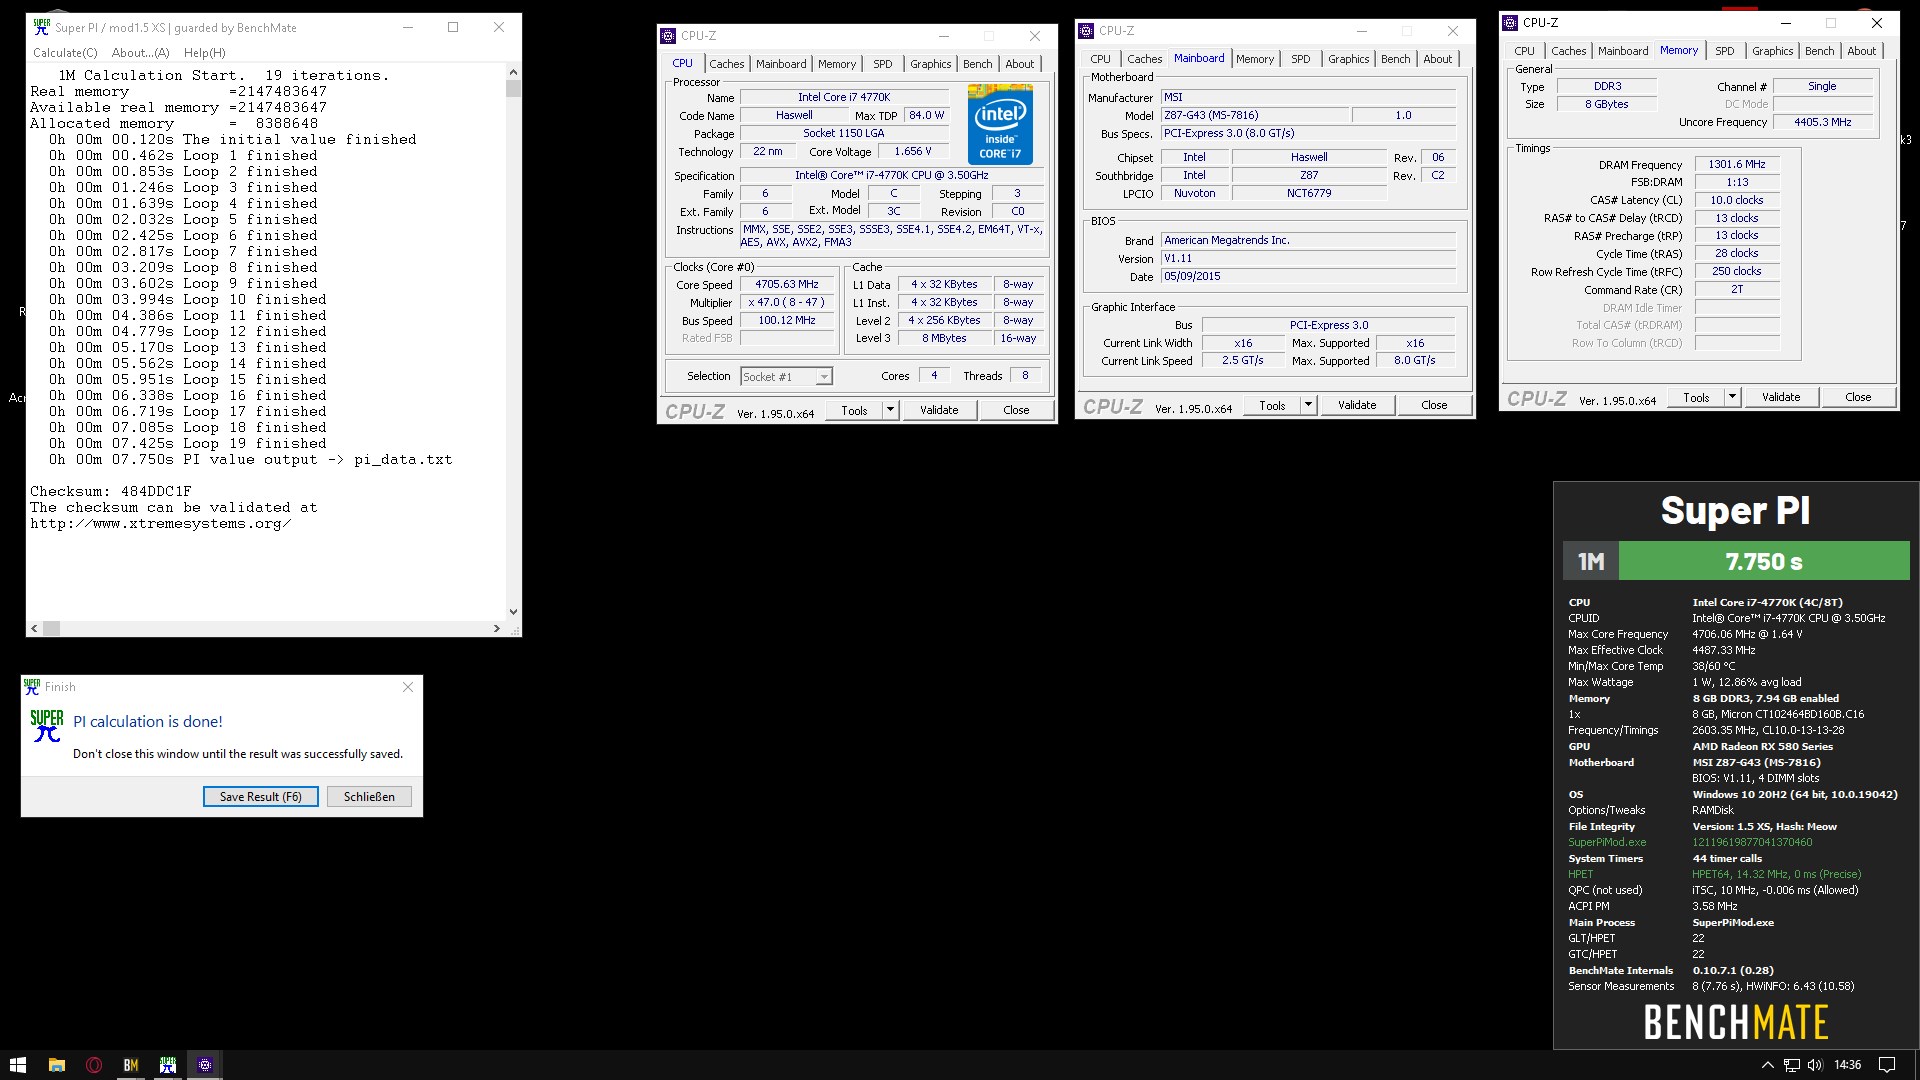The width and height of the screenshot is (1920, 1080).
Task: Open Tools dropdown arrow in Memory window
Action: (1732, 397)
